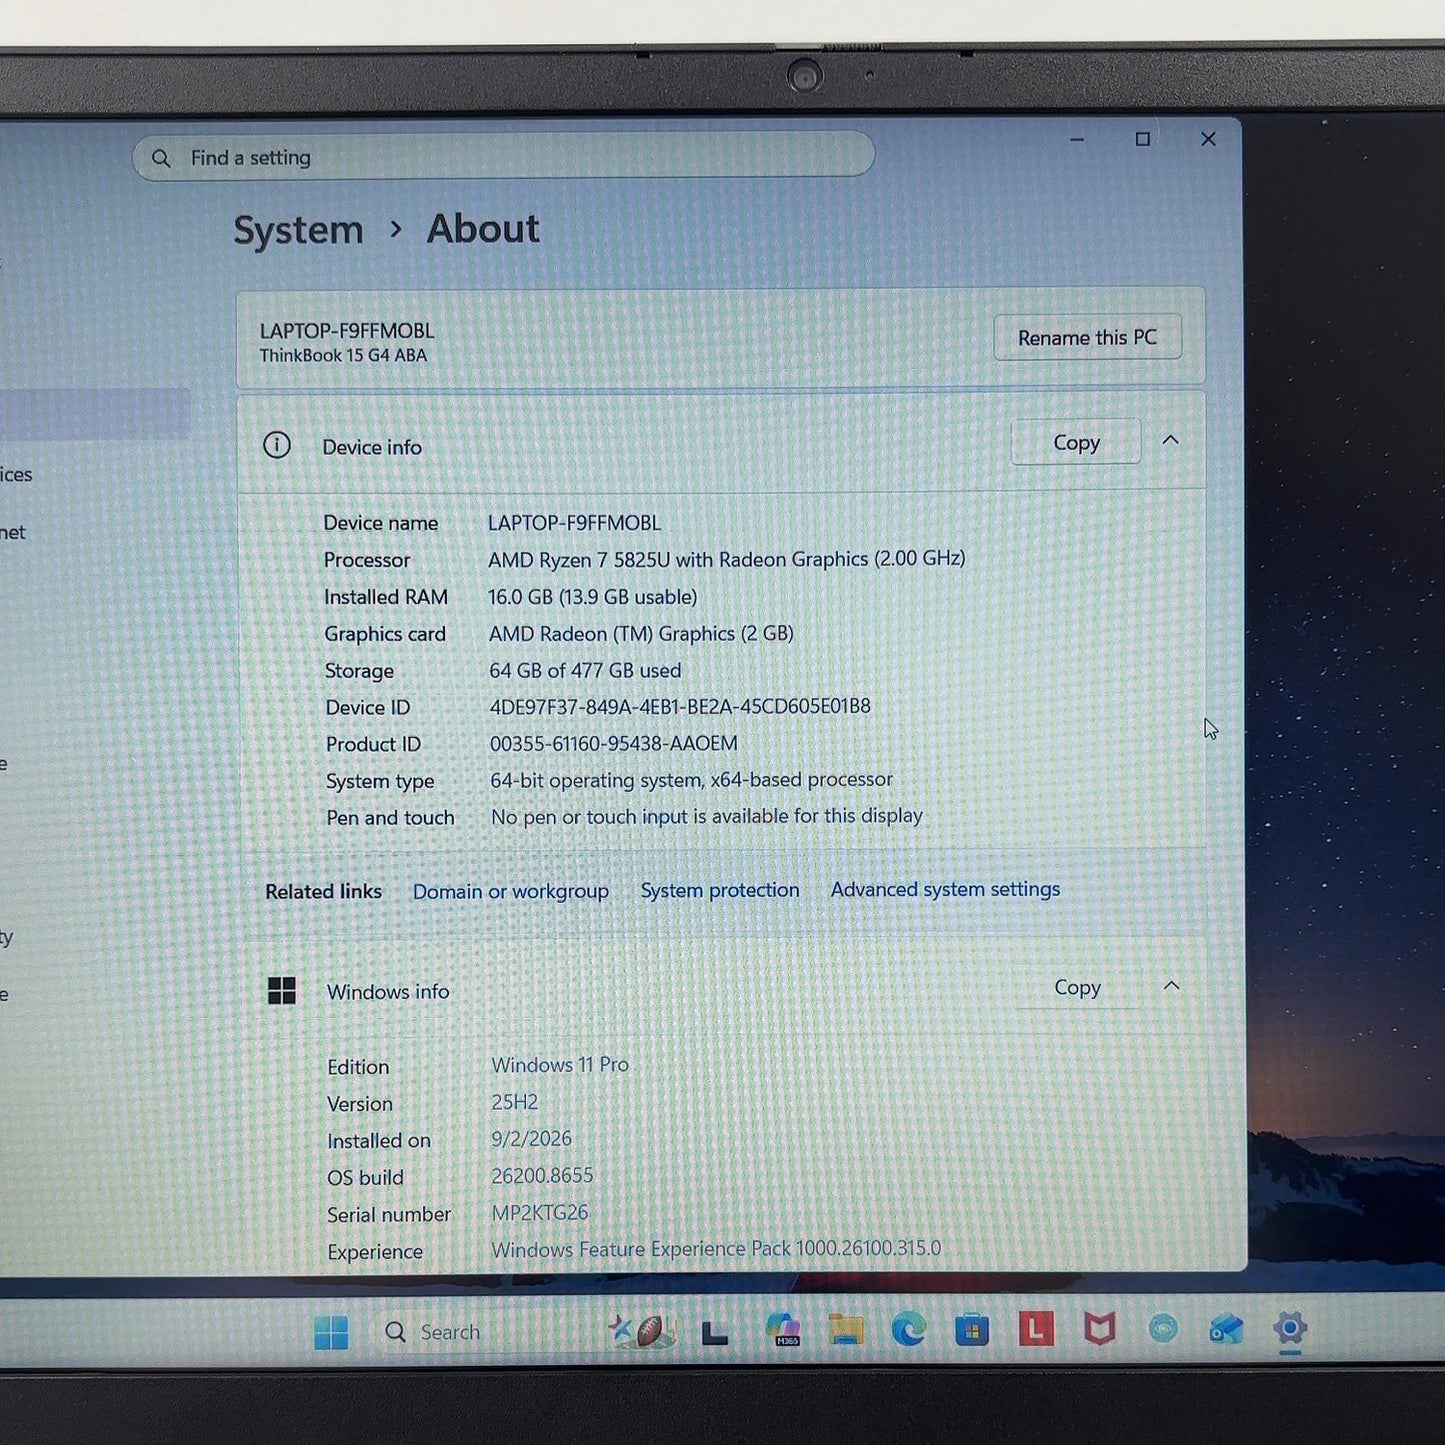Open the Domain or workgroup link
The image size is (1445, 1445).
[511, 891]
